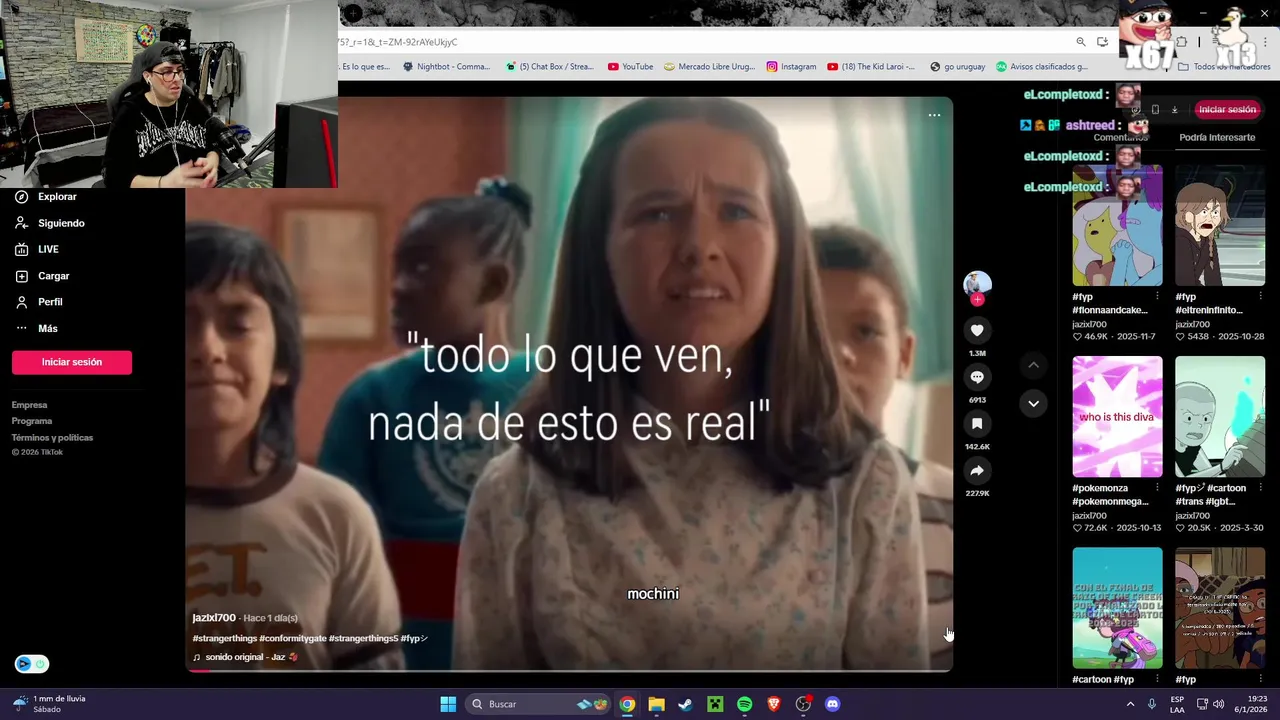This screenshot has height=720, width=1280.
Task: Open the Programa footer link
Action: (31, 421)
